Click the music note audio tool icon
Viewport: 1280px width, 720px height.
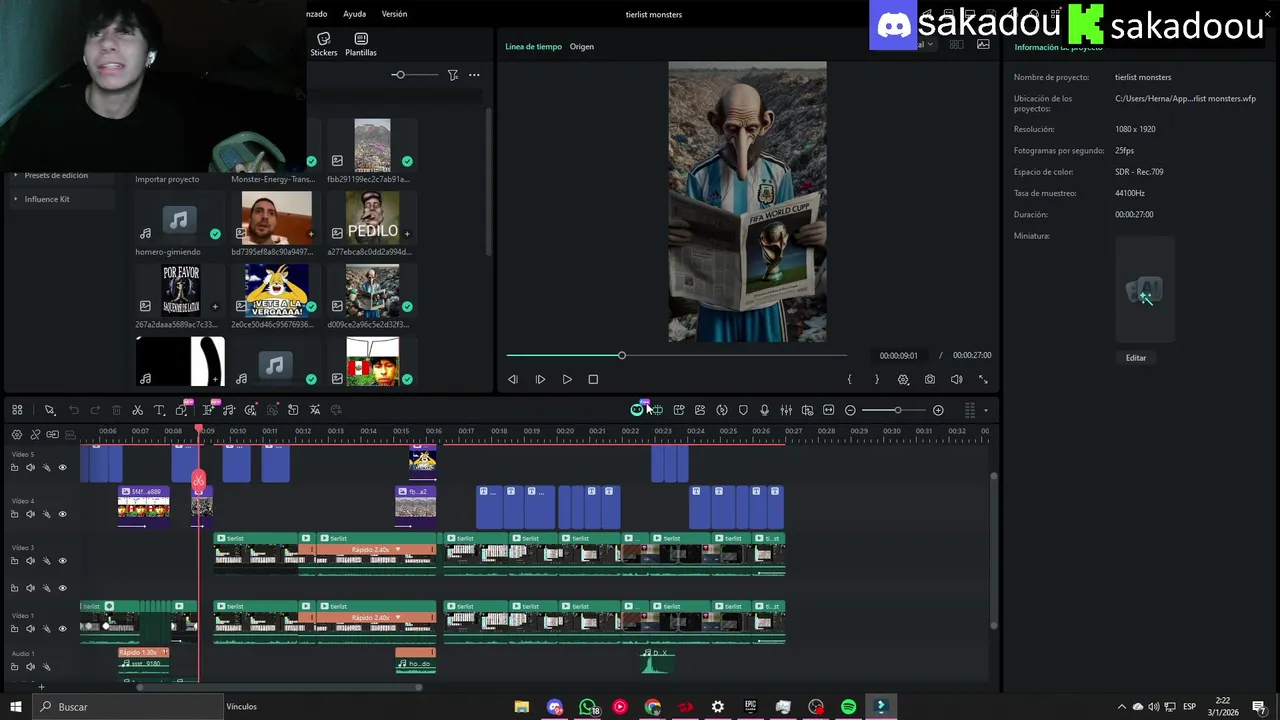pyautogui.click(x=229, y=410)
